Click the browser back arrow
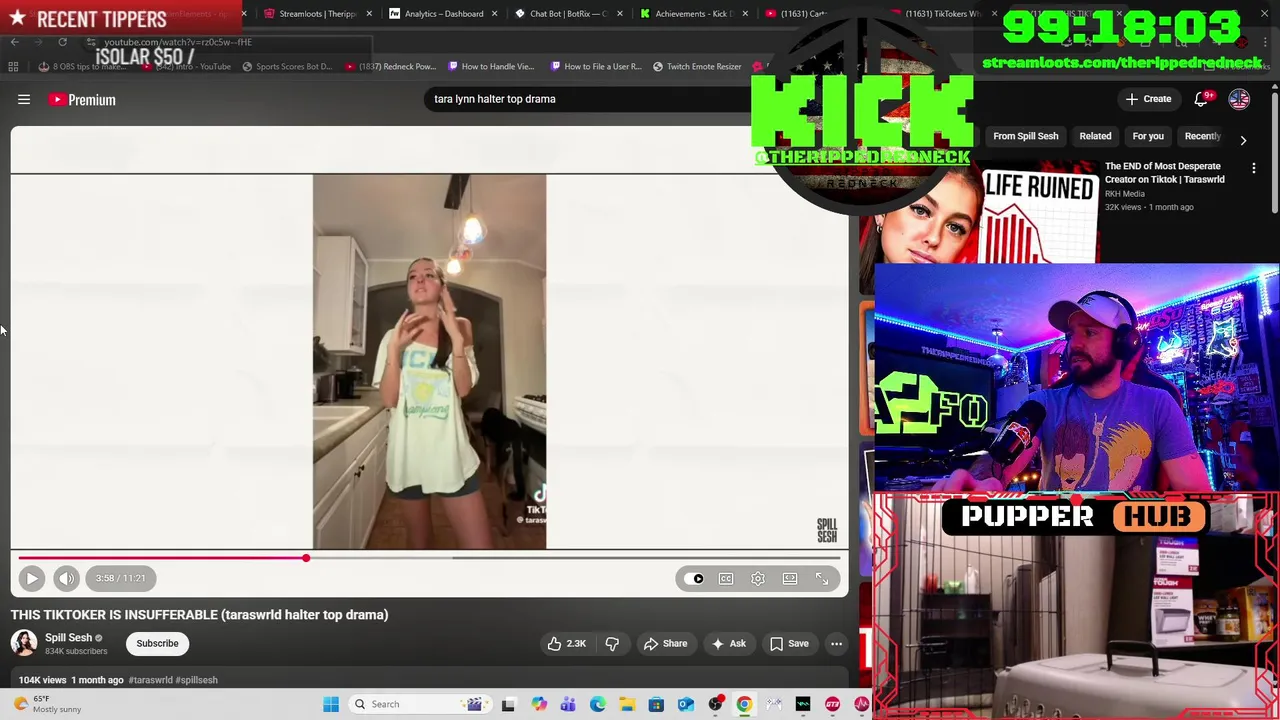The height and width of the screenshot is (720, 1280). (14, 42)
